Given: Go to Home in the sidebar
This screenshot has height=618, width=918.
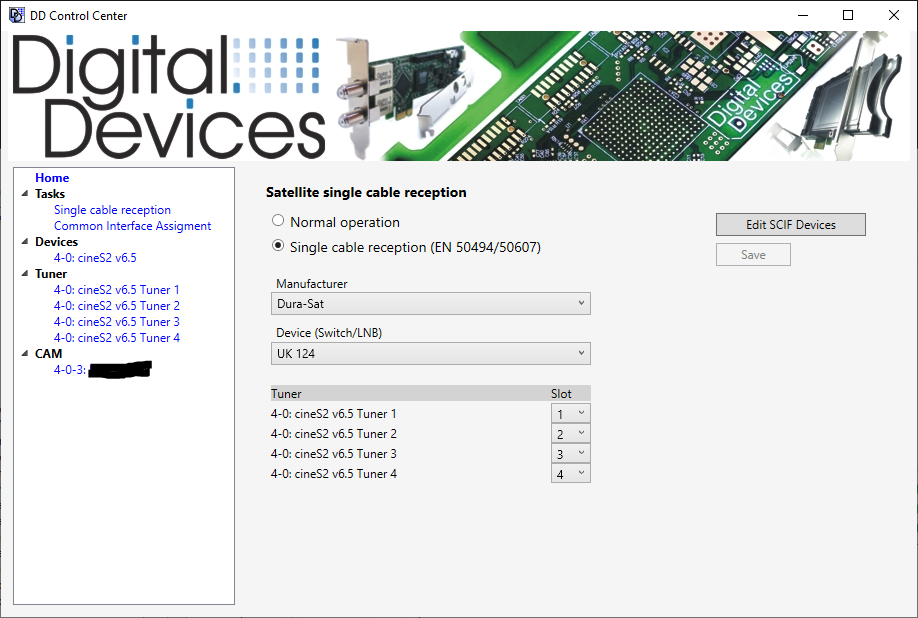Looking at the screenshot, I should [x=52, y=178].
